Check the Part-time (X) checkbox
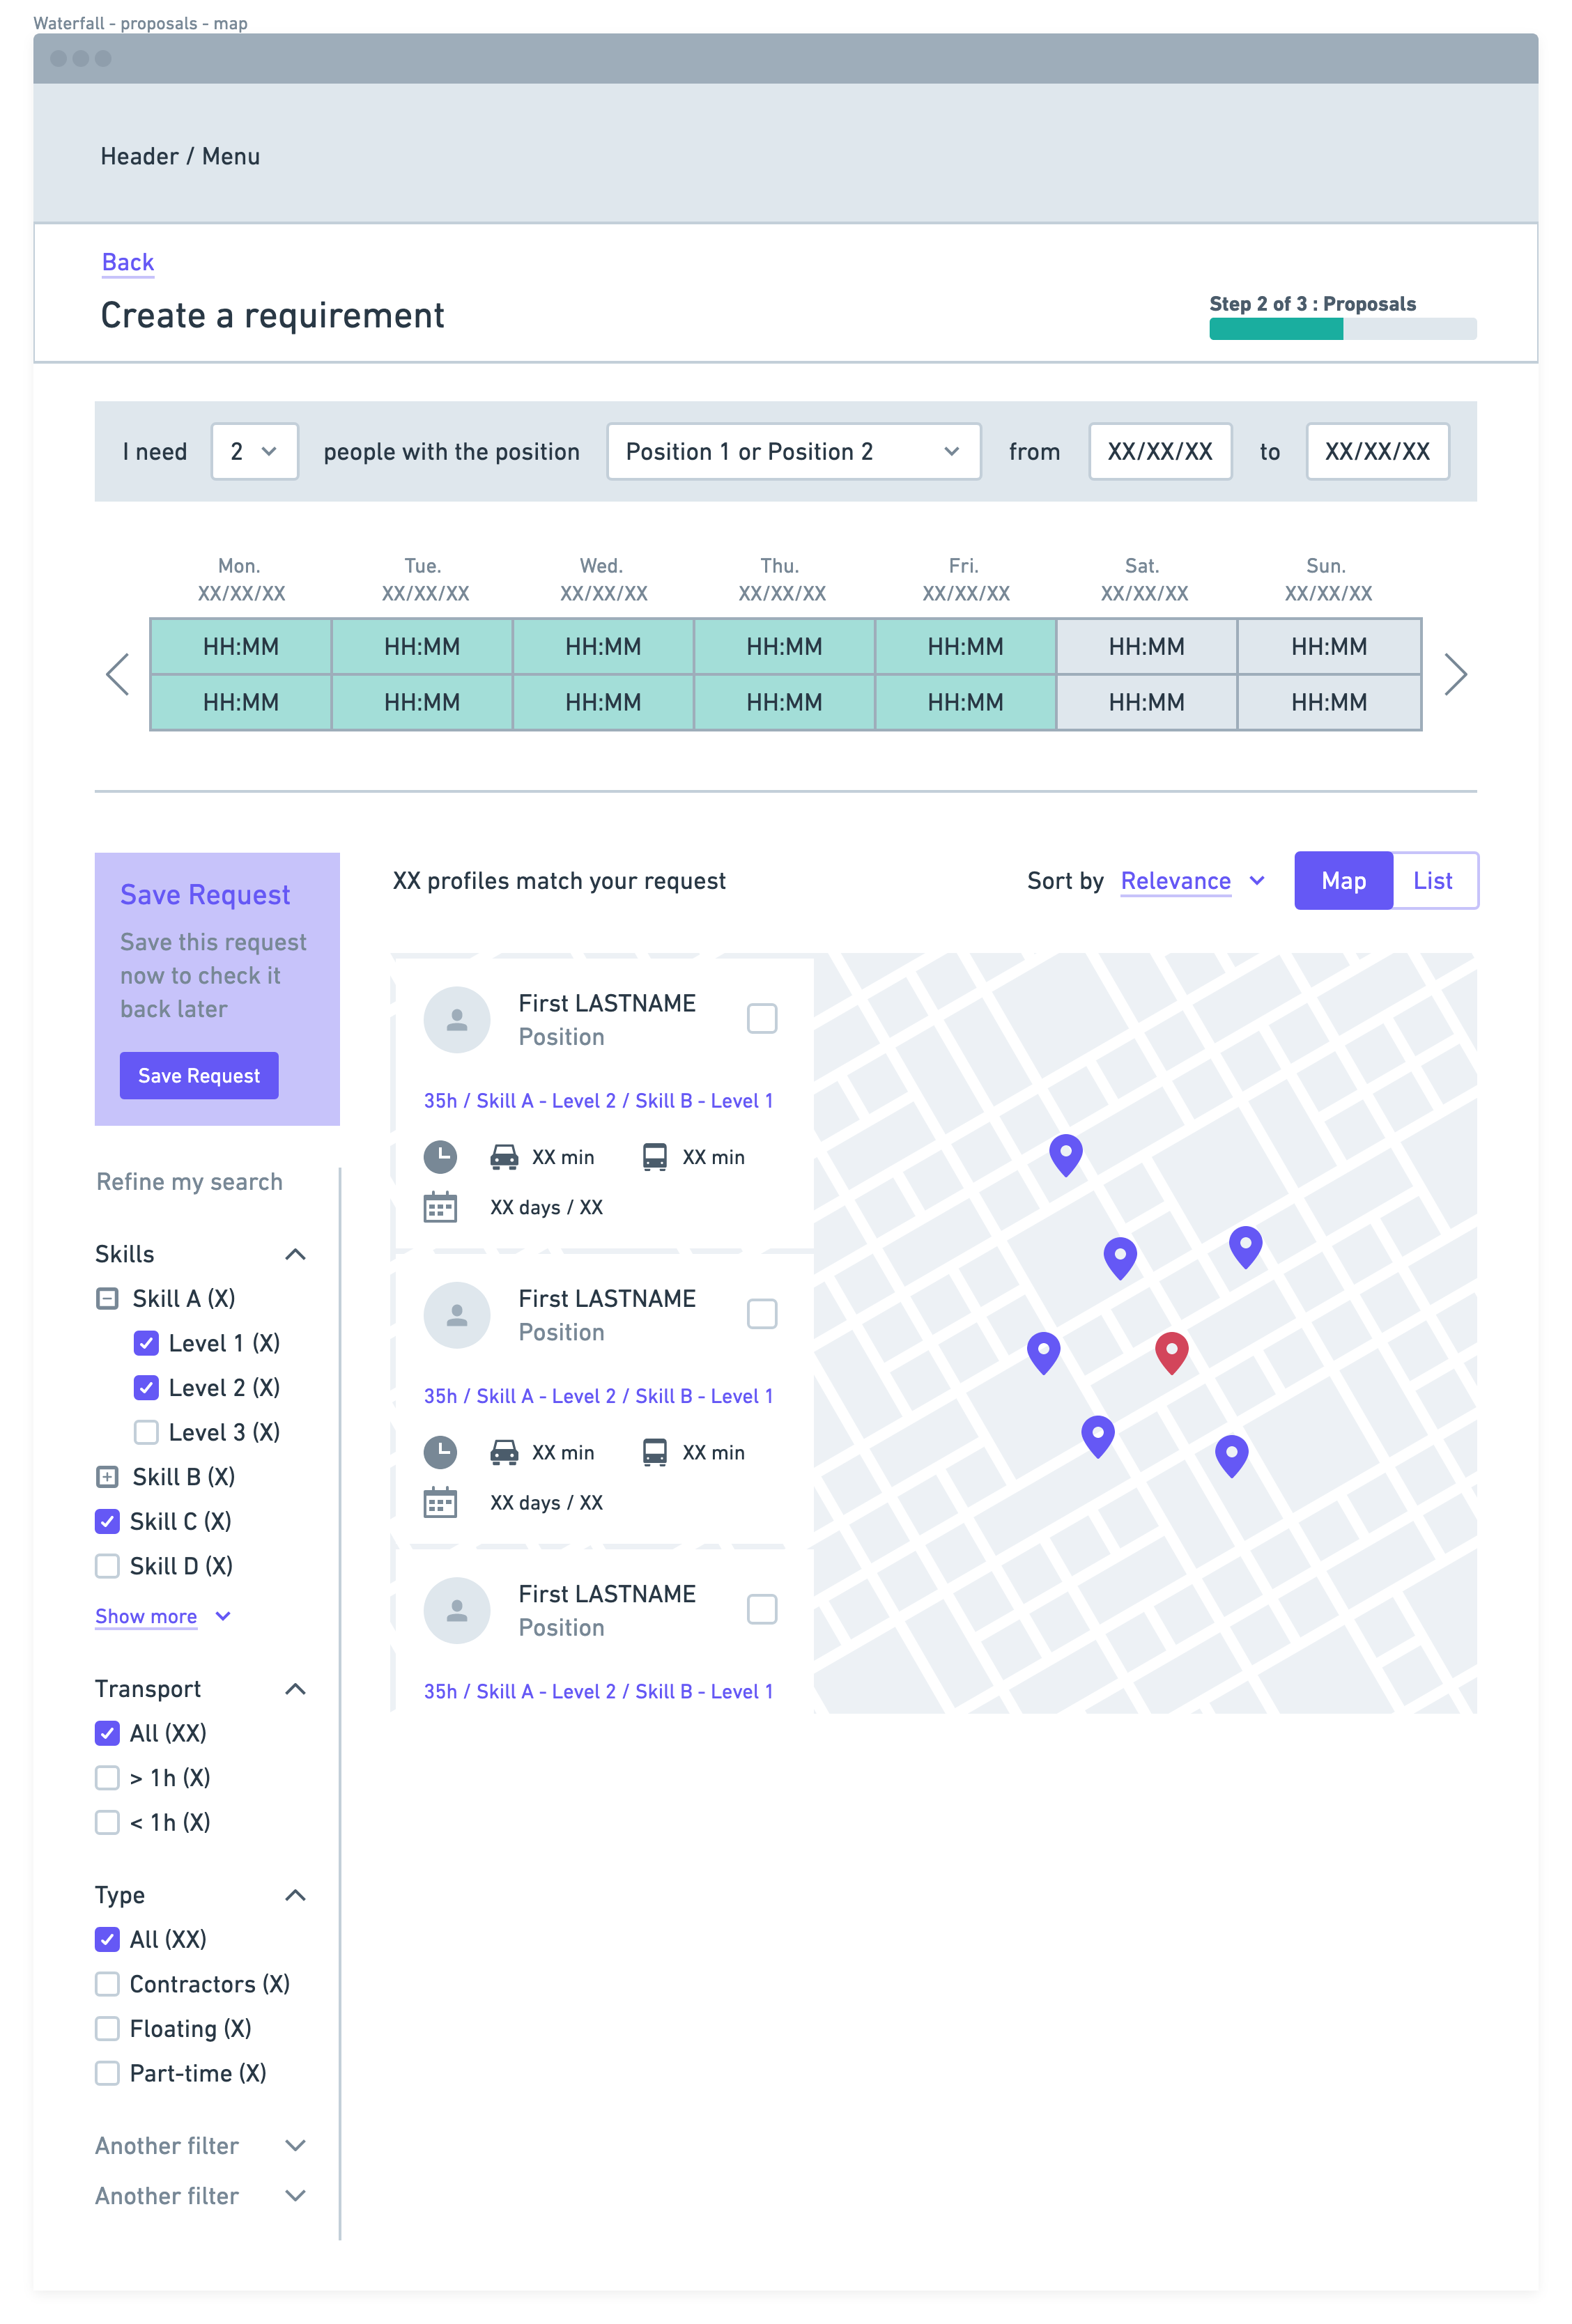Viewport: 1572px width, 2324px height. click(x=107, y=2073)
